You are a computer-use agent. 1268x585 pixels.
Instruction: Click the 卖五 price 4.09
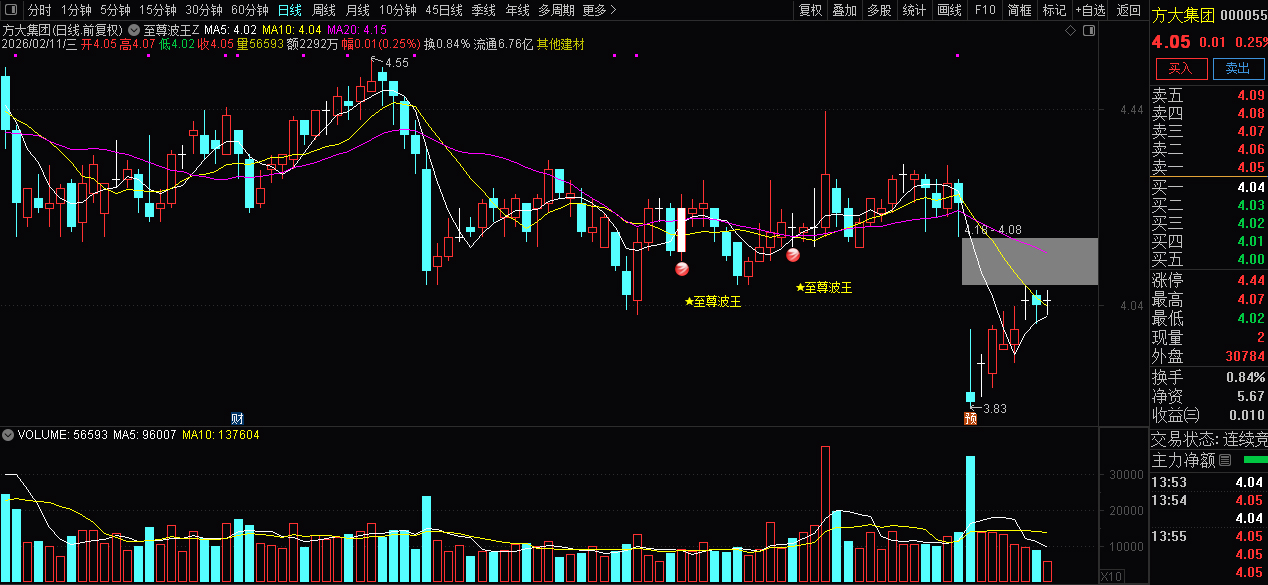[x=1250, y=96]
